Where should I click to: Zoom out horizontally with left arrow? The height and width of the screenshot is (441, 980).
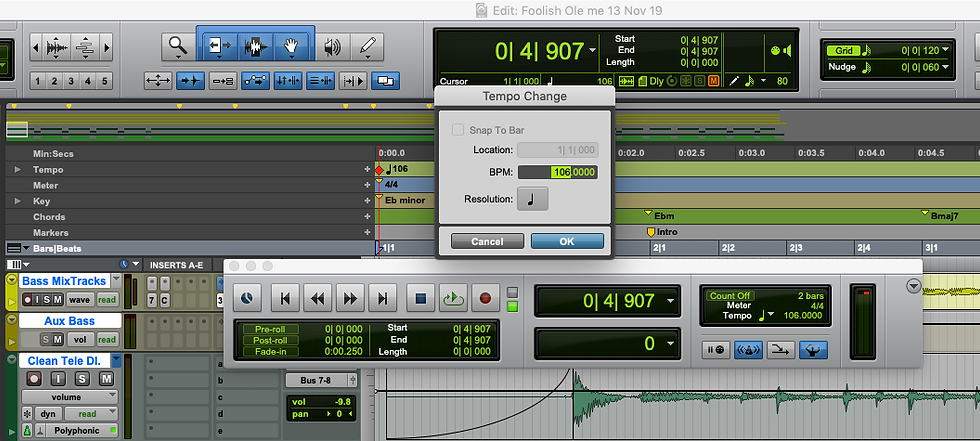[36, 47]
